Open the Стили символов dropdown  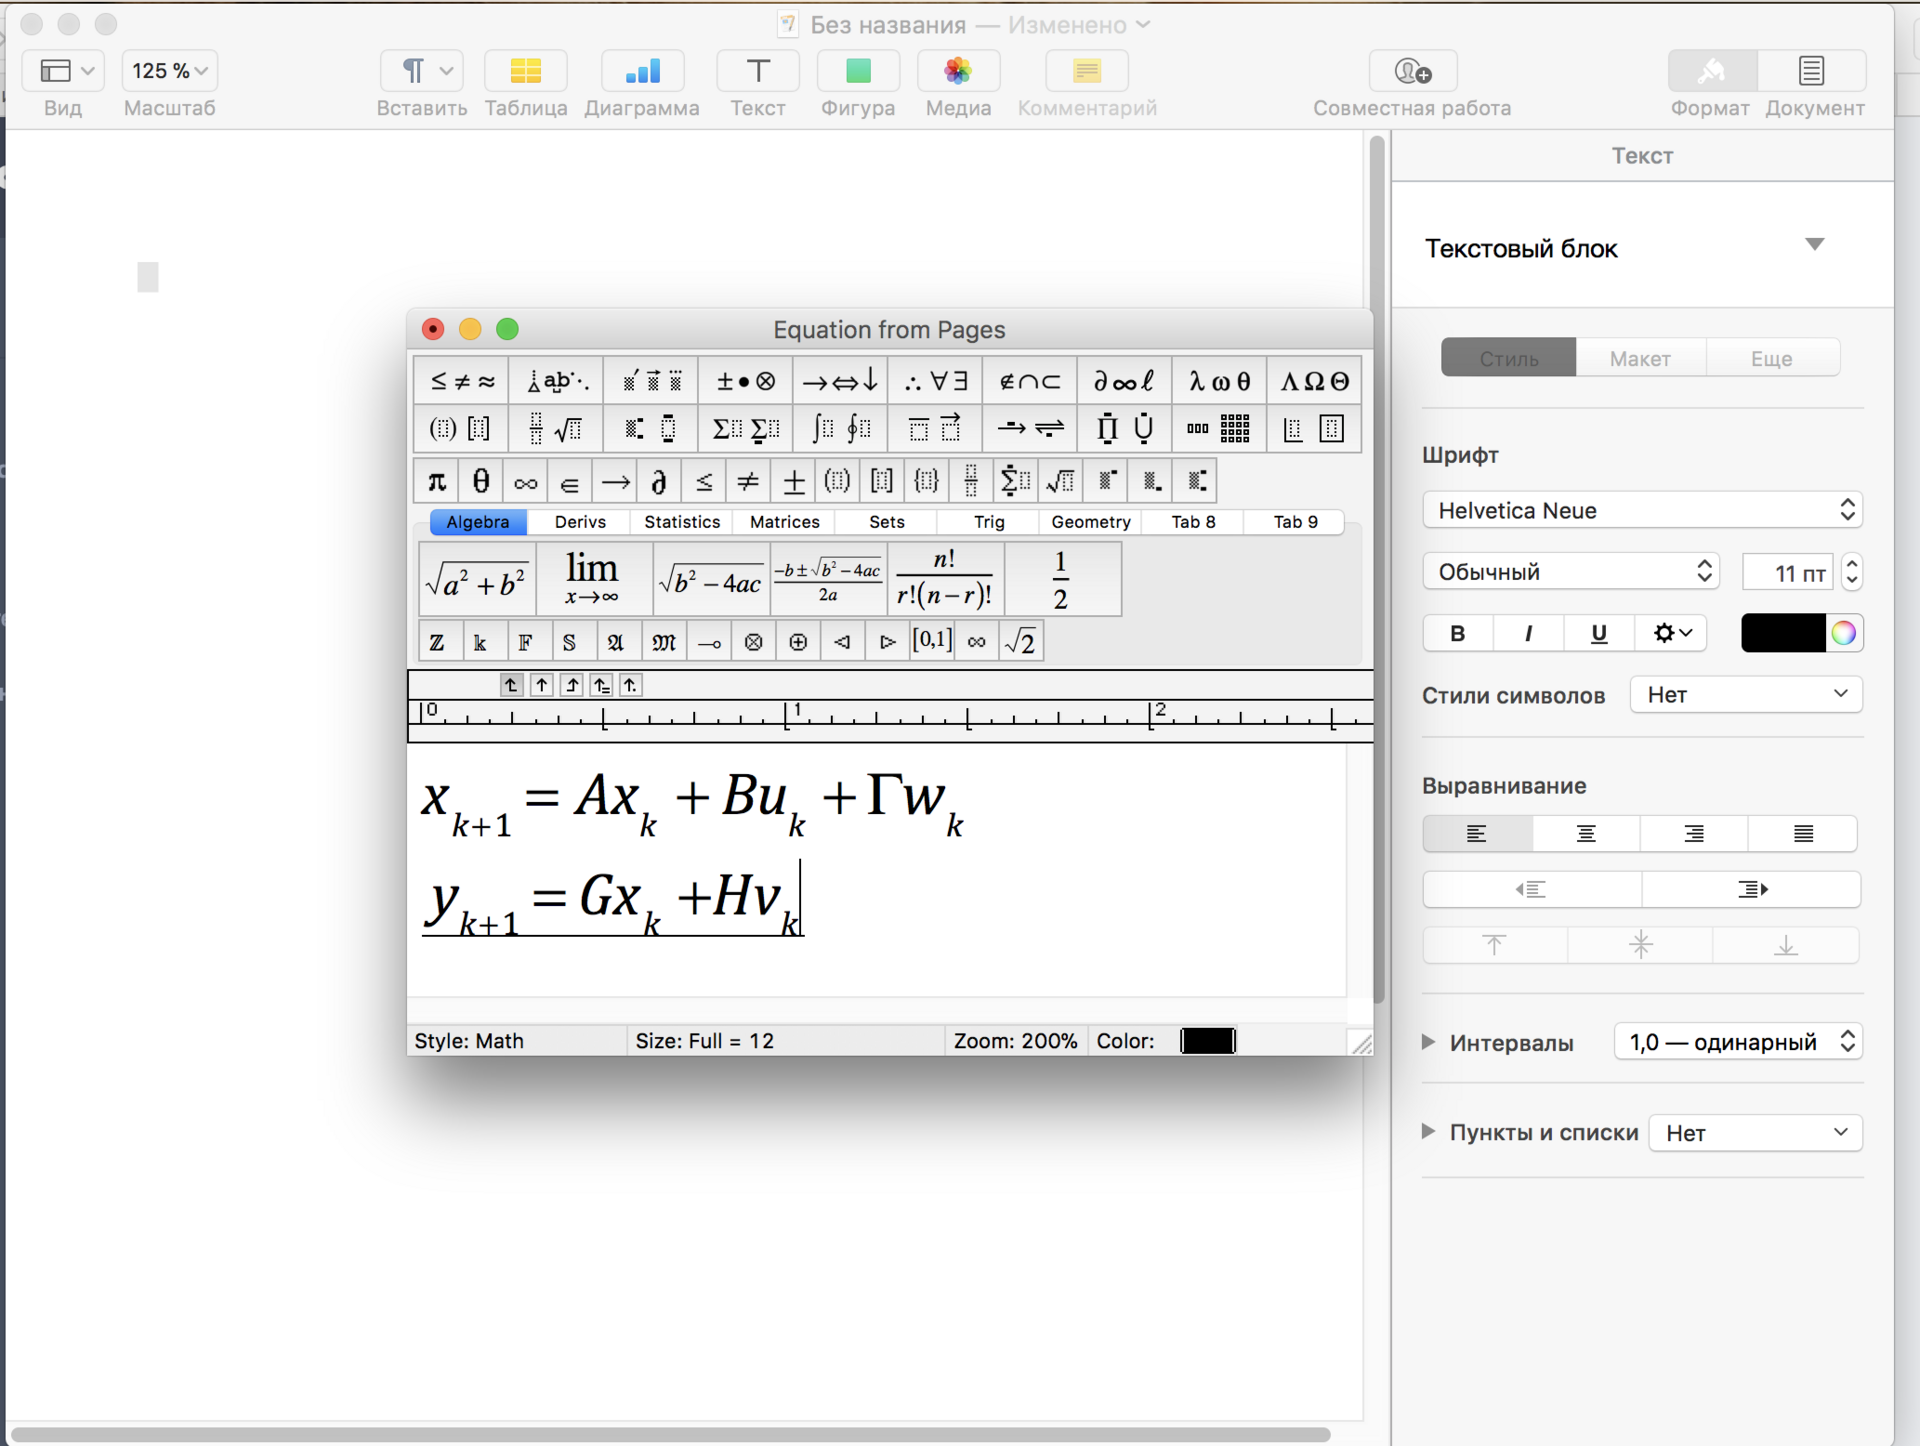pos(1746,694)
